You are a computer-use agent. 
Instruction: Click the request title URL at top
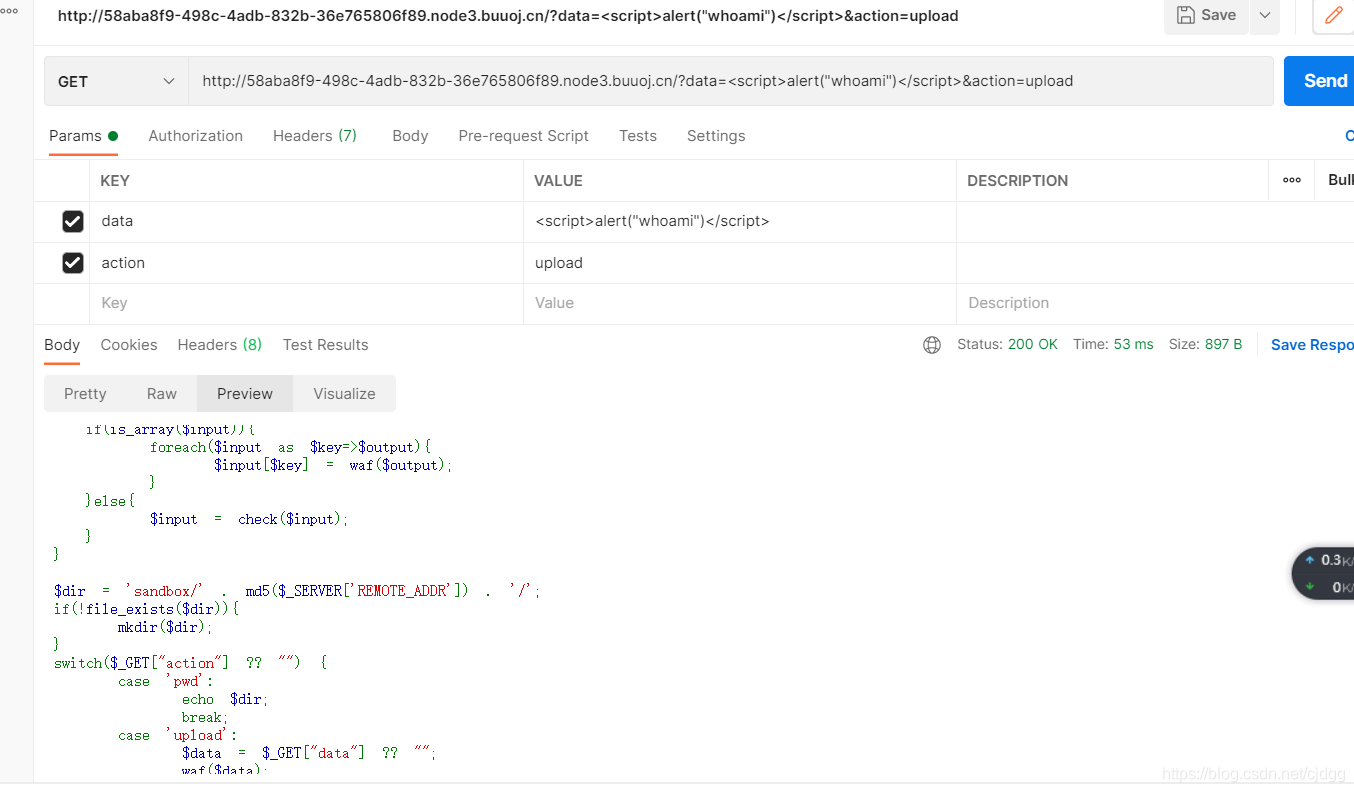(508, 16)
